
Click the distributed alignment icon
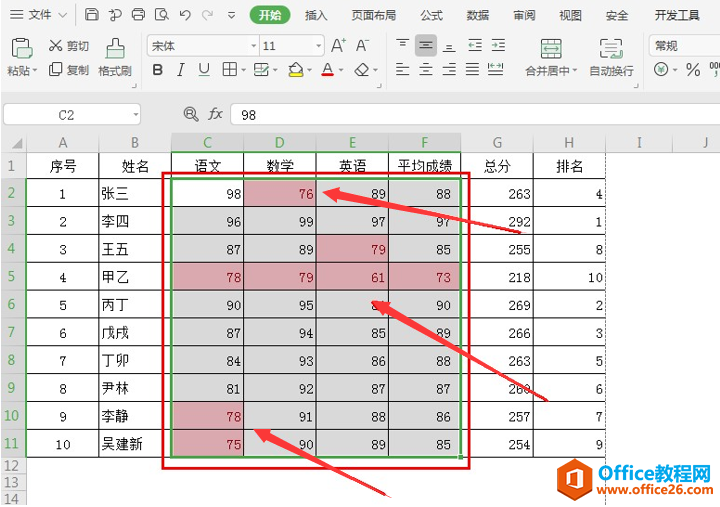coord(495,69)
